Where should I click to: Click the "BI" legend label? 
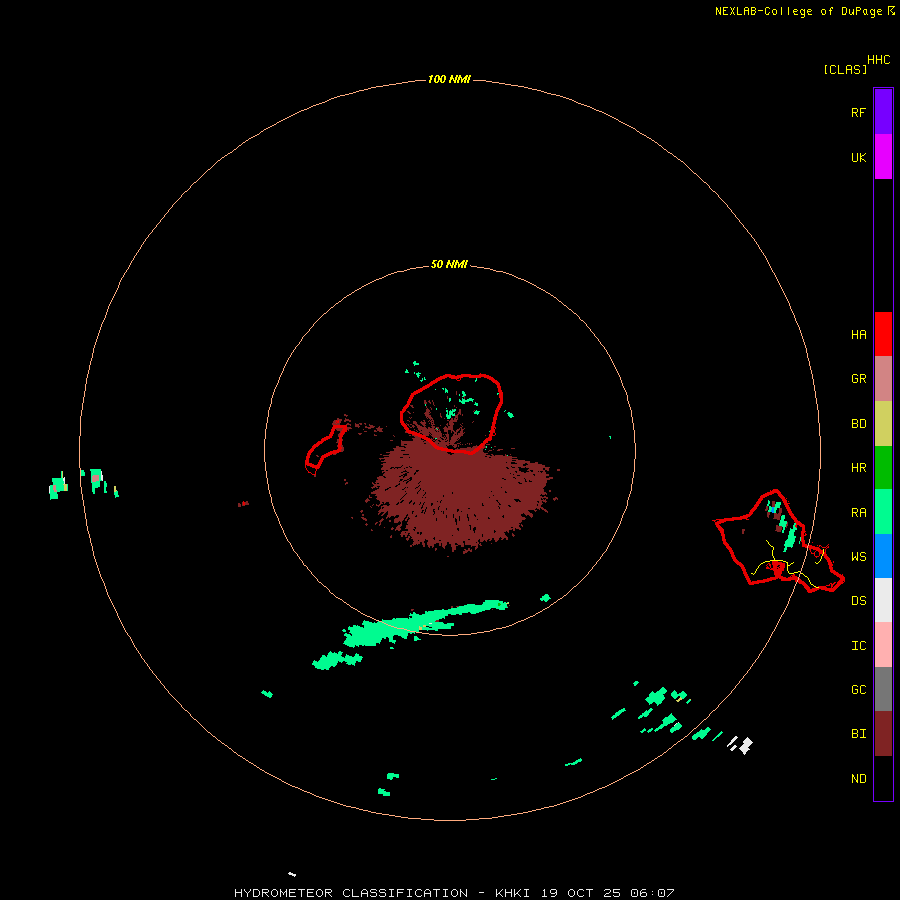point(858,734)
